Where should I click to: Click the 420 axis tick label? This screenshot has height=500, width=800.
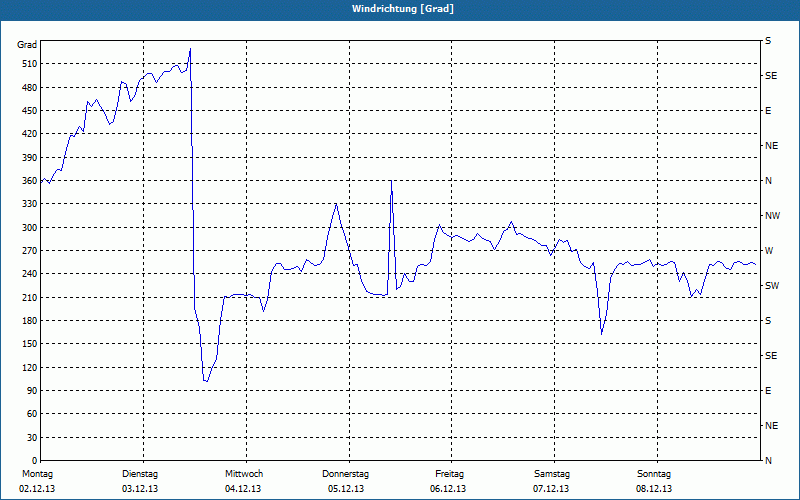point(30,134)
